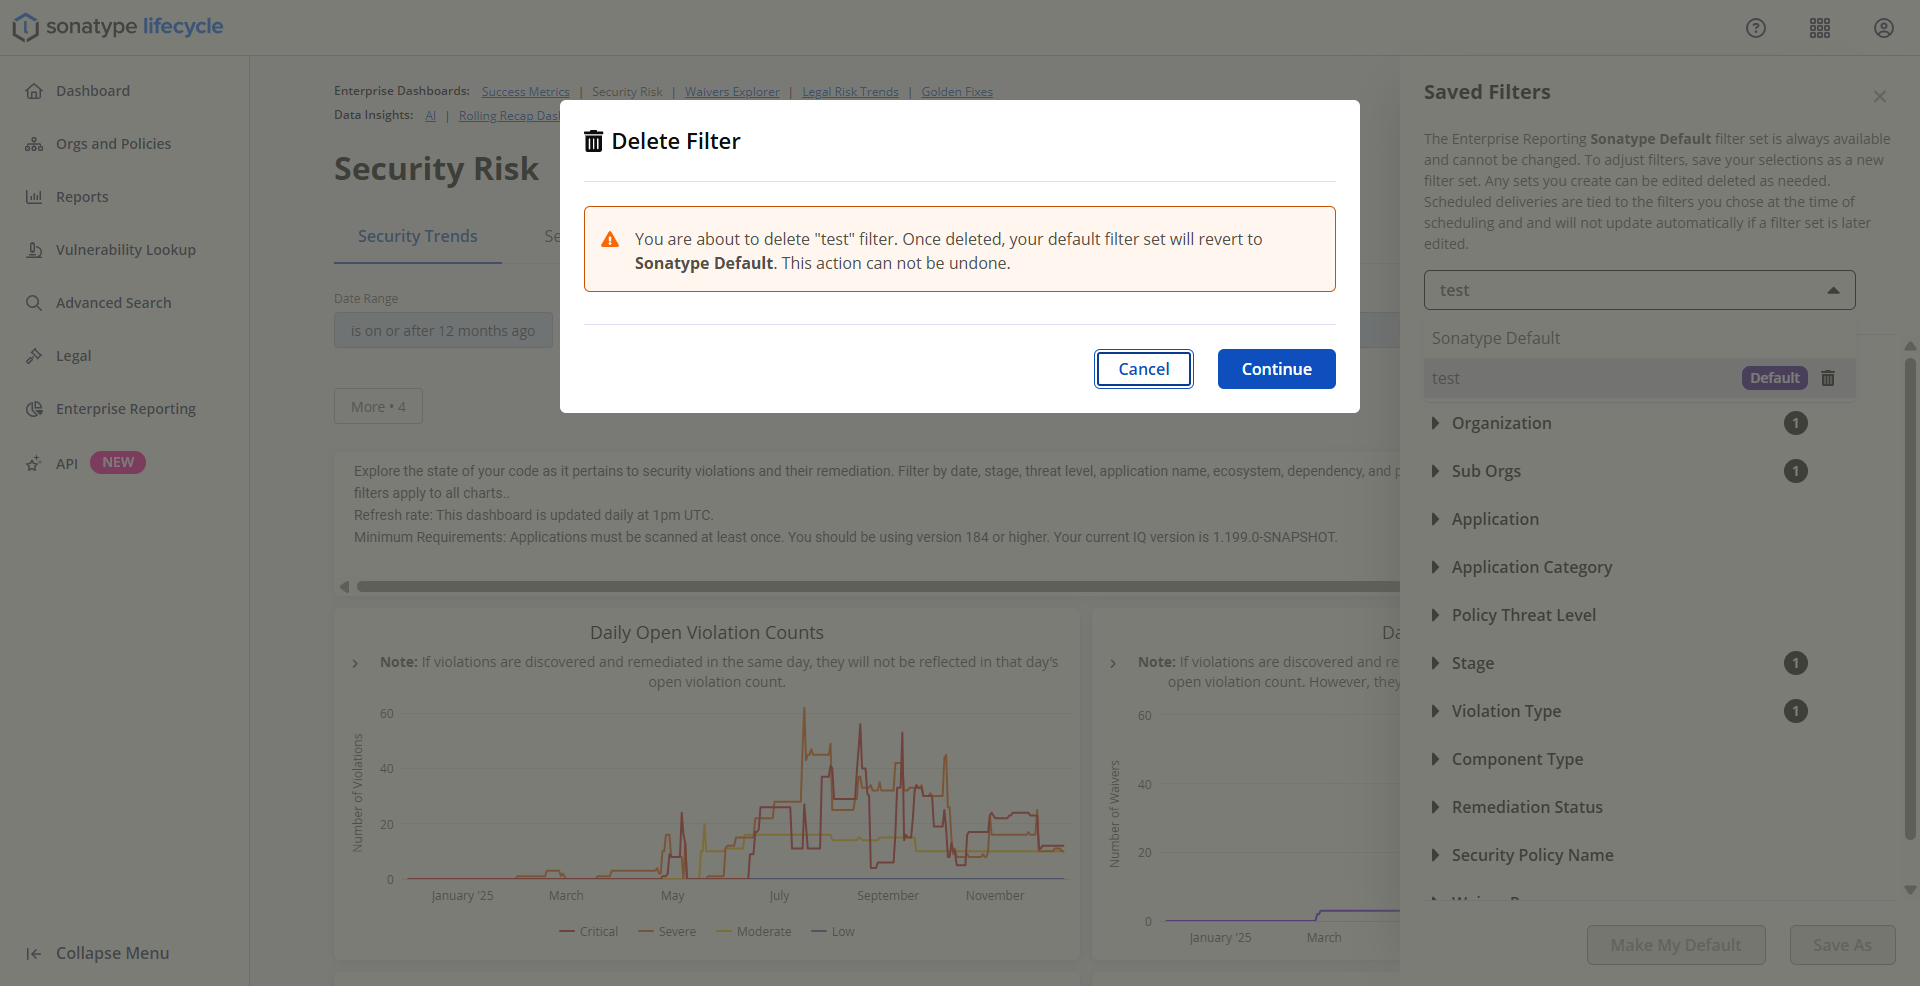This screenshot has height=986, width=1920.
Task: Click the Orgs and Policies hierarchy icon
Action: (x=34, y=144)
